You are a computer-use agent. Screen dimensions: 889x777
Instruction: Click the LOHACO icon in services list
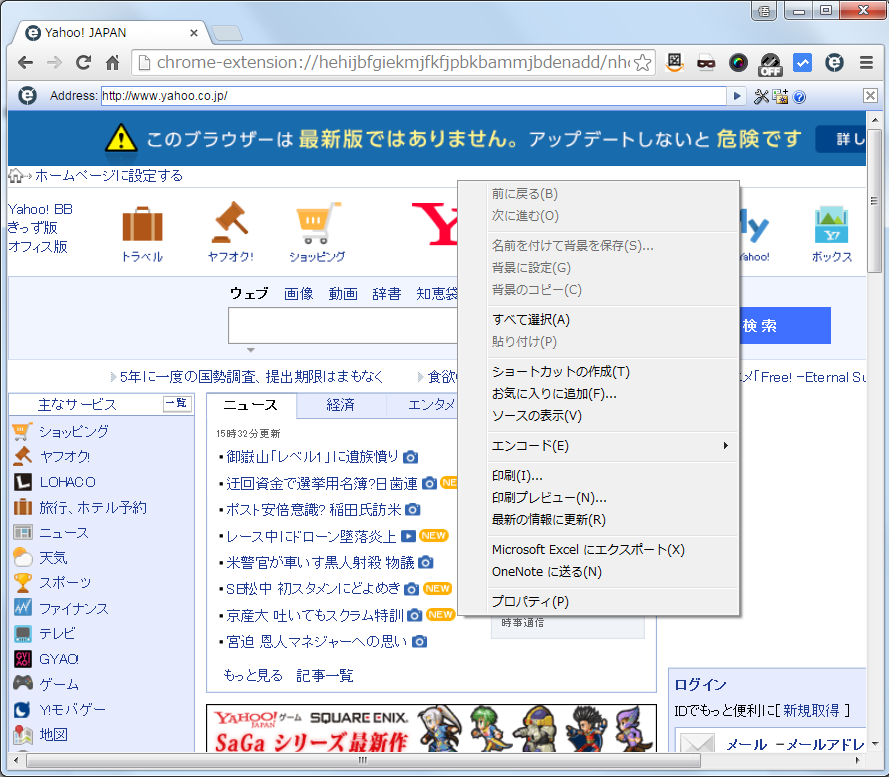(23, 482)
